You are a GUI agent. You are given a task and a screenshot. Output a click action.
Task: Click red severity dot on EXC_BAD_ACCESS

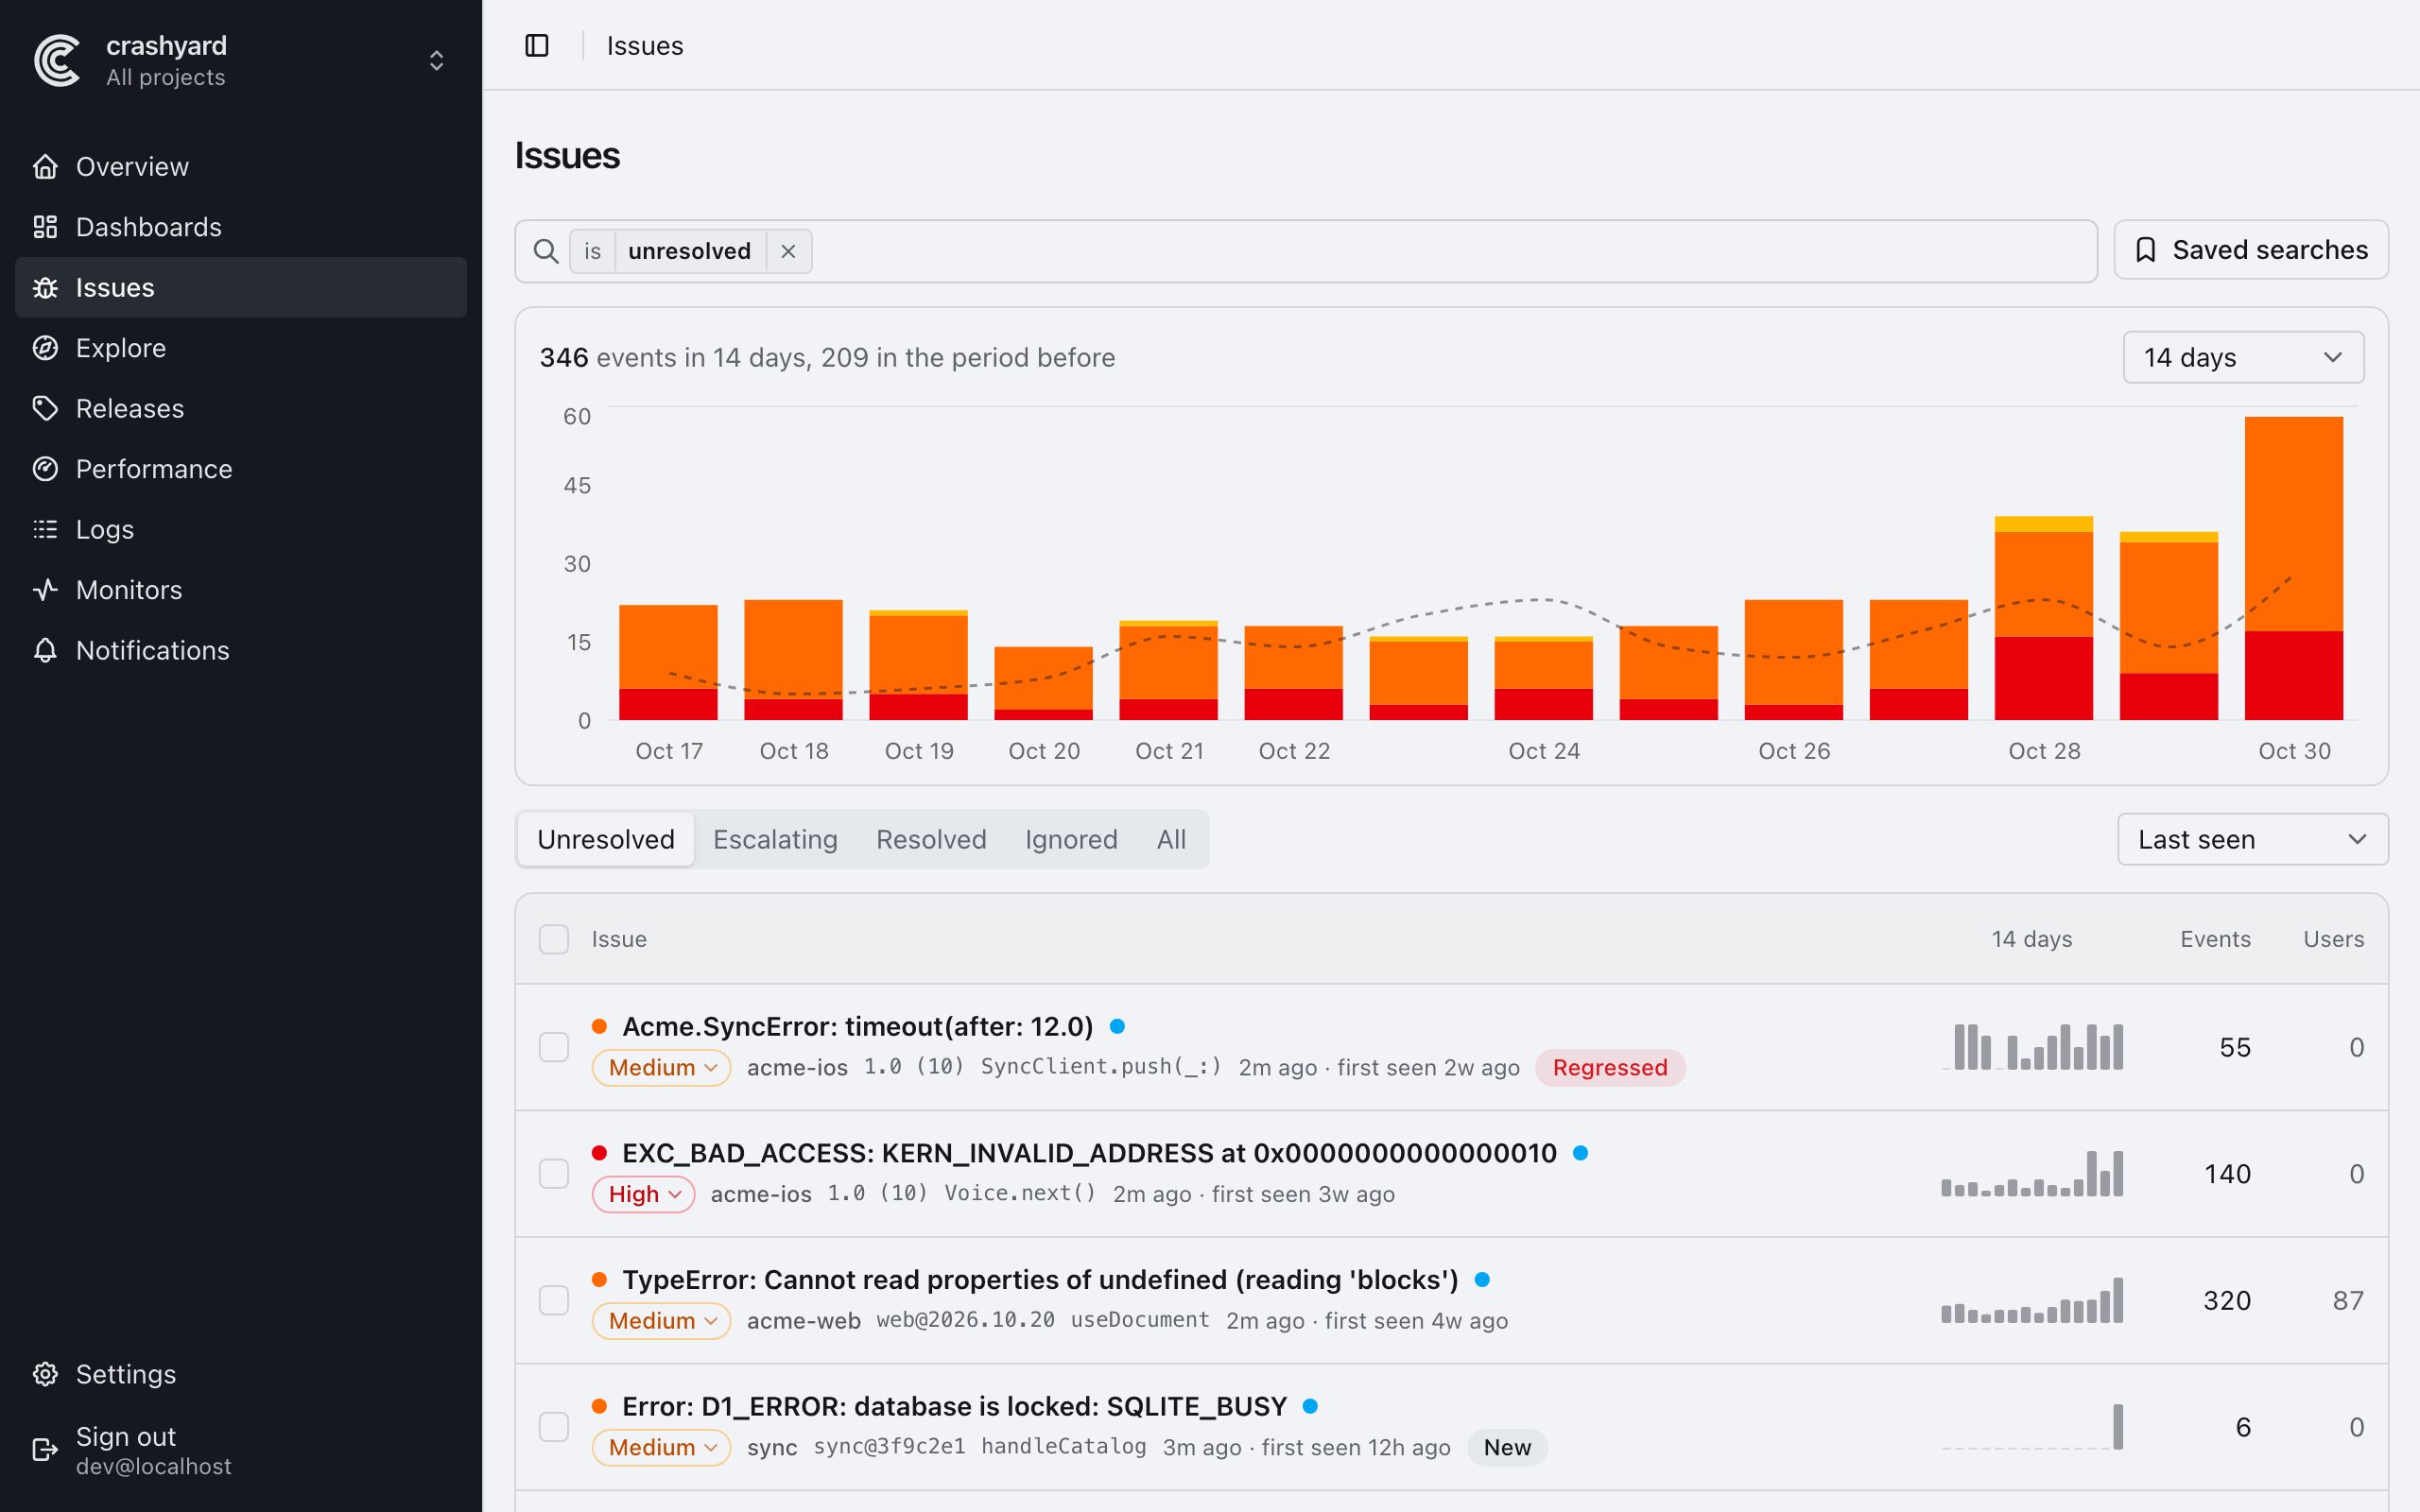pos(600,1153)
